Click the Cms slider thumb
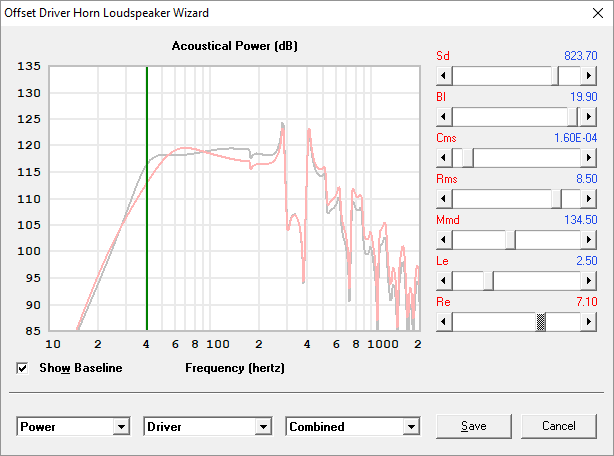 [468, 158]
